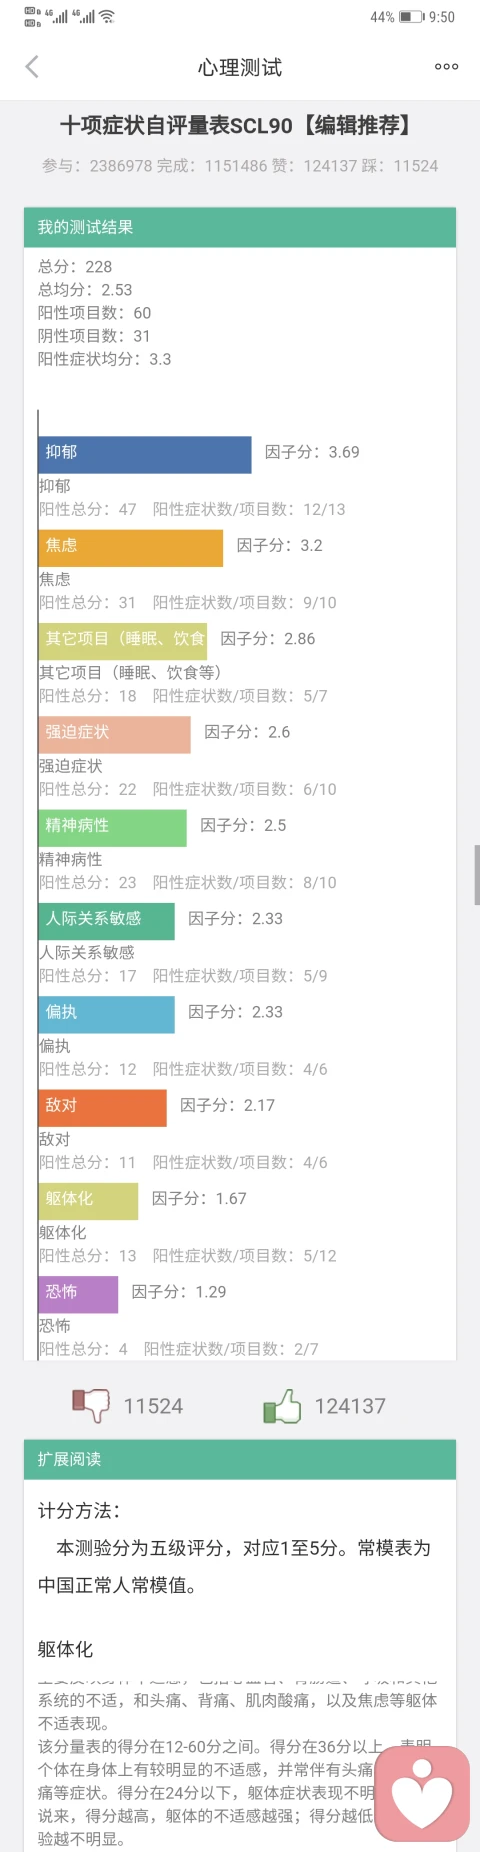Screen dimensions: 480x1852
Task: Tap the red-orange 敌对 bar
Action: (x=102, y=1108)
